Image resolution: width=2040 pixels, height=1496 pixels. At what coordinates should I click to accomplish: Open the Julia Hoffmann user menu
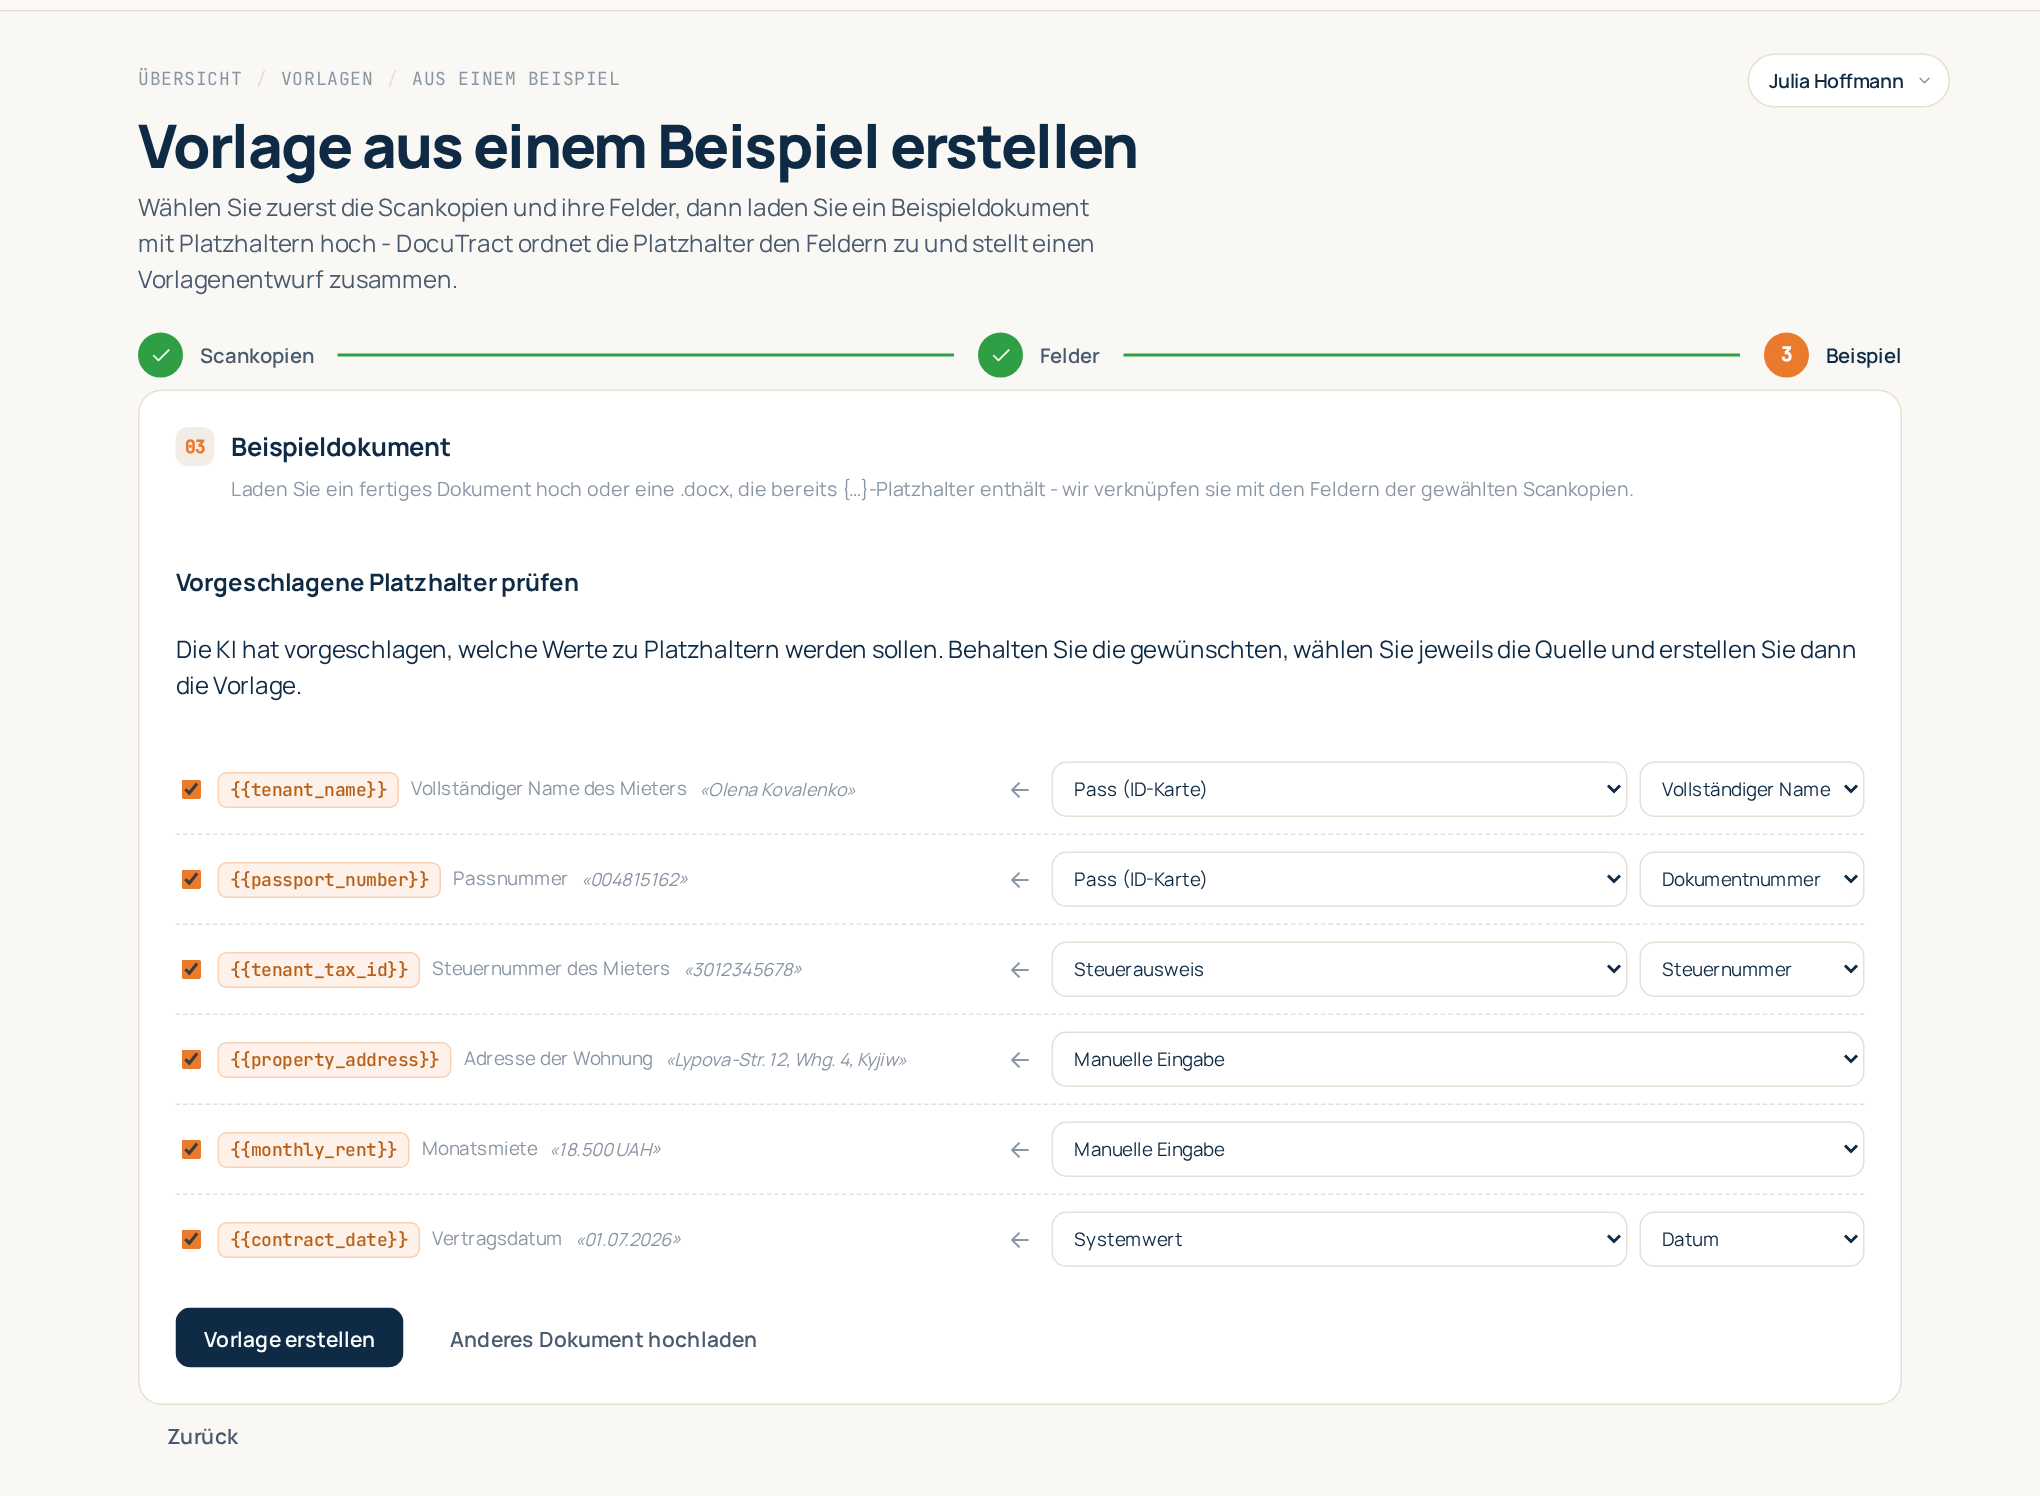[1848, 81]
